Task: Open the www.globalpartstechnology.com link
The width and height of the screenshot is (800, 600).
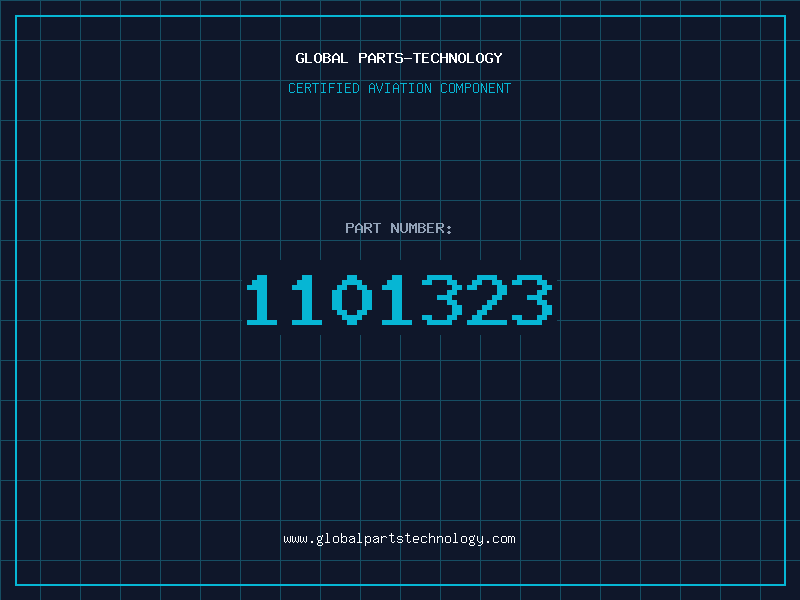Action: [399, 539]
